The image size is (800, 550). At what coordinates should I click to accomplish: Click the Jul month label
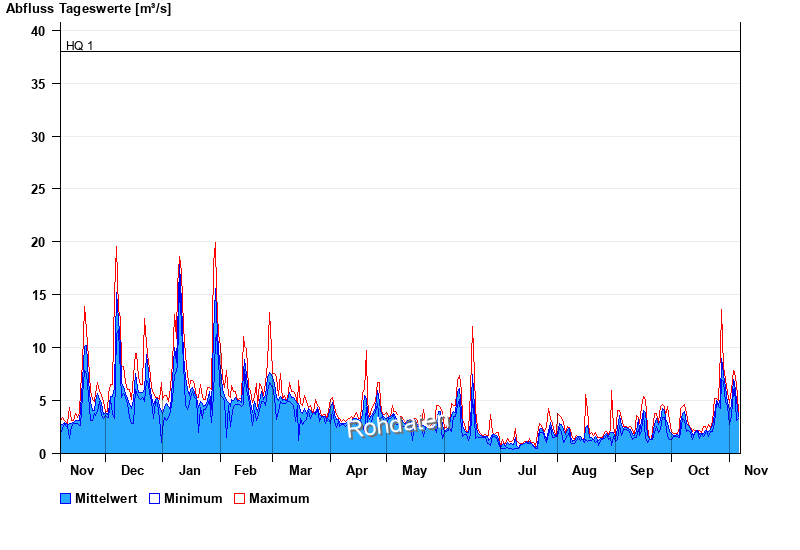point(526,471)
